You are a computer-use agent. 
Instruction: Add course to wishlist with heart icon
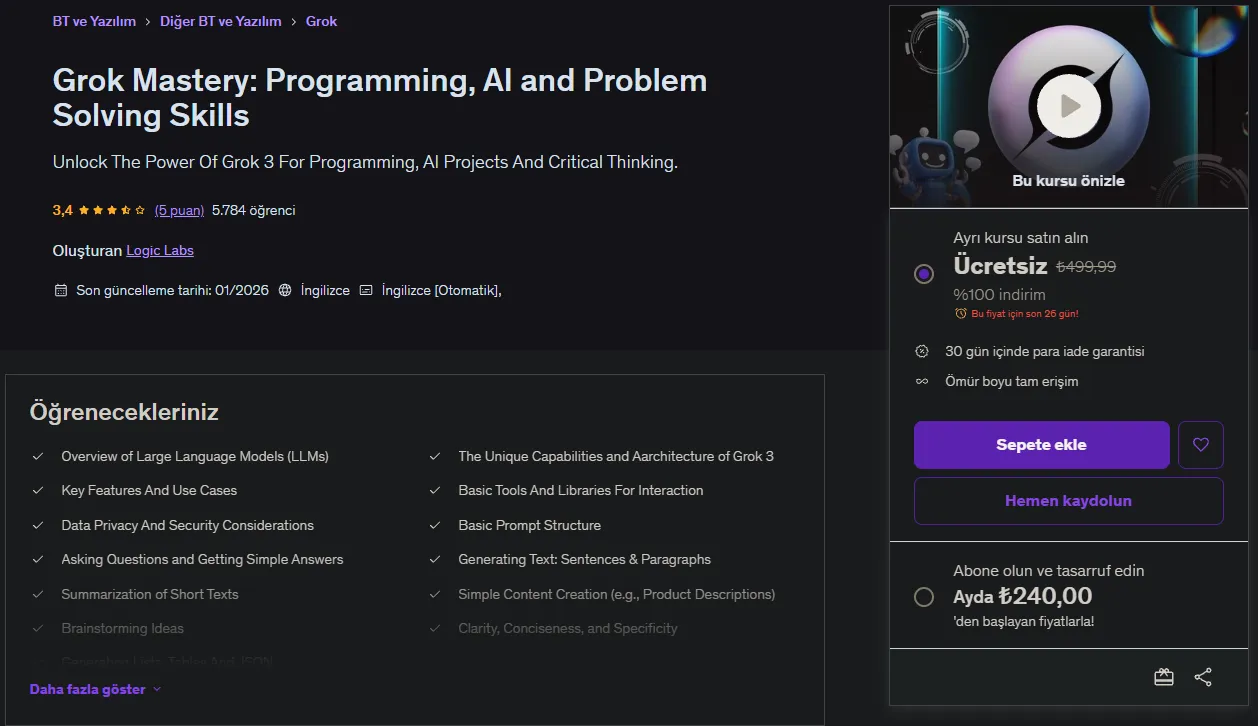[1201, 445]
